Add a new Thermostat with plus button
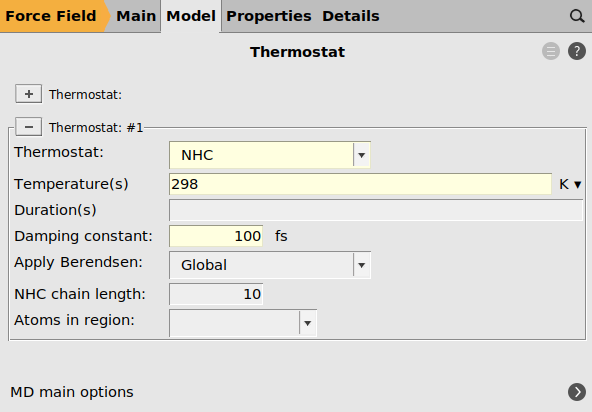 (29, 94)
